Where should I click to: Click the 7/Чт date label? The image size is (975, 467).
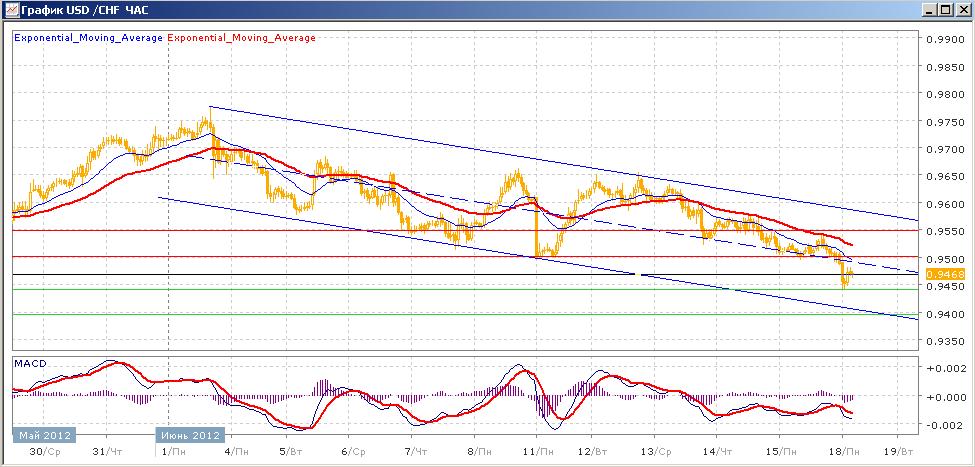[416, 450]
